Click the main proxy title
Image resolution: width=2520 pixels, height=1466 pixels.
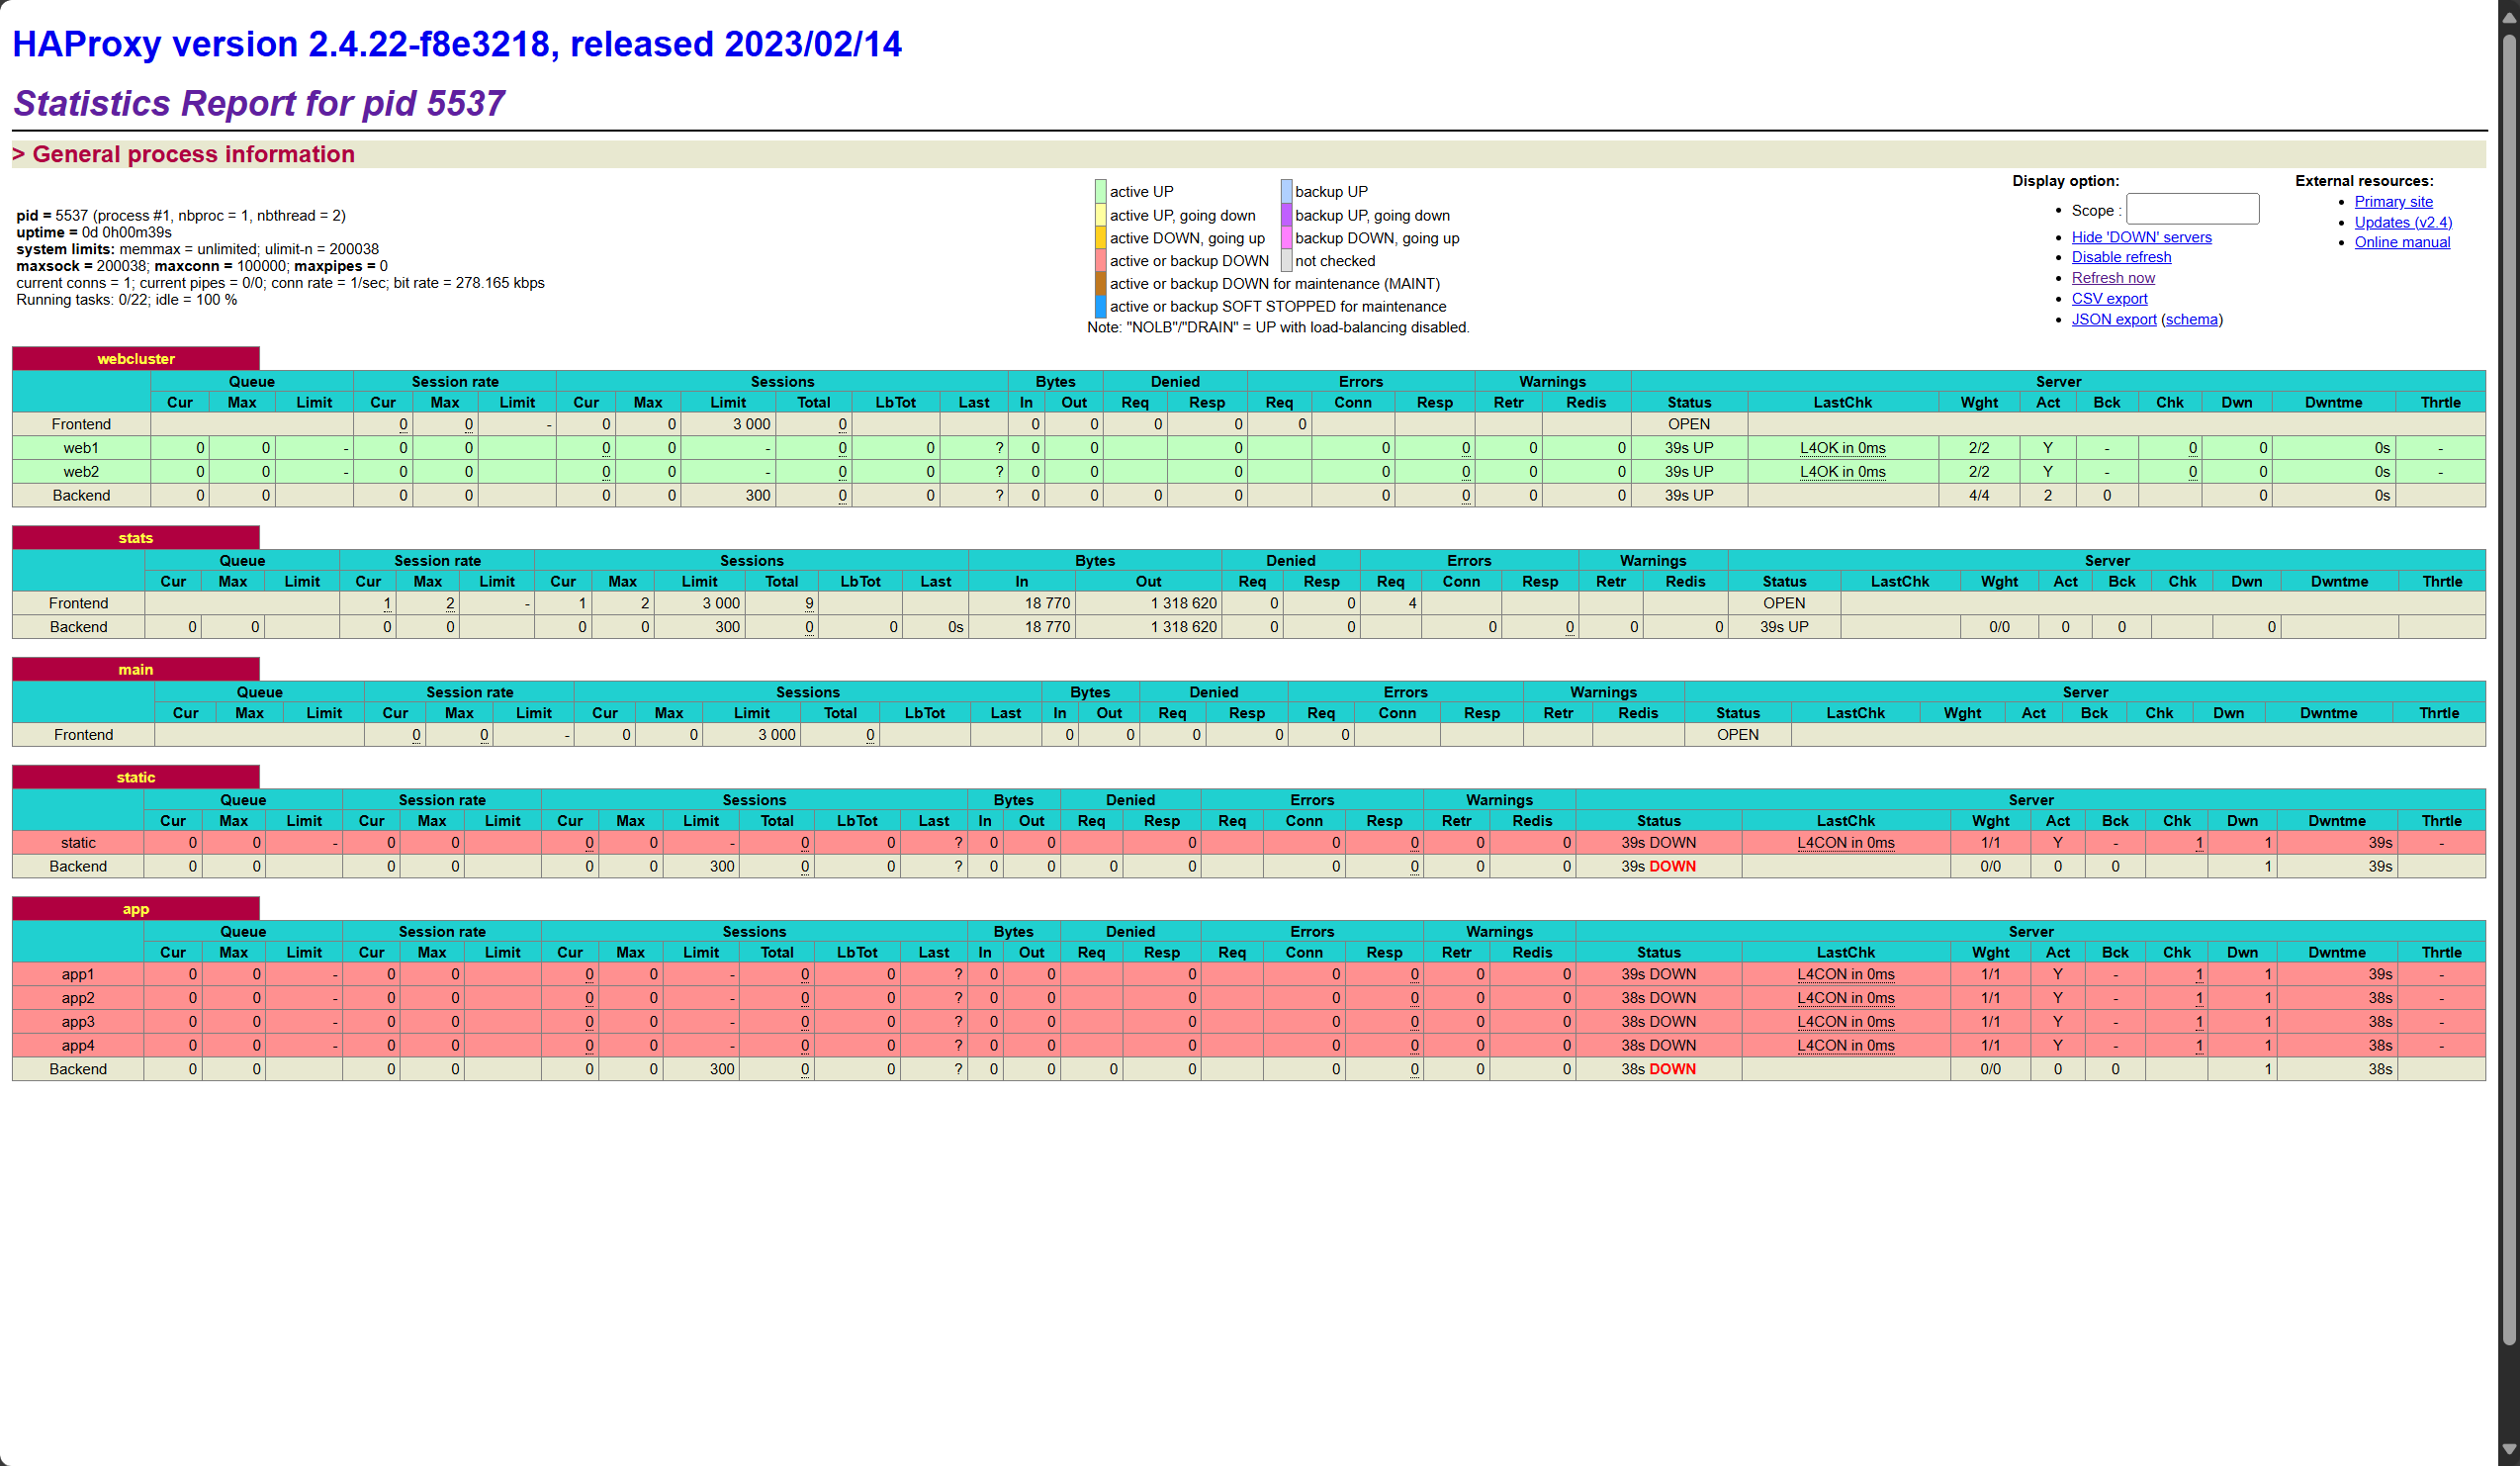coord(136,669)
